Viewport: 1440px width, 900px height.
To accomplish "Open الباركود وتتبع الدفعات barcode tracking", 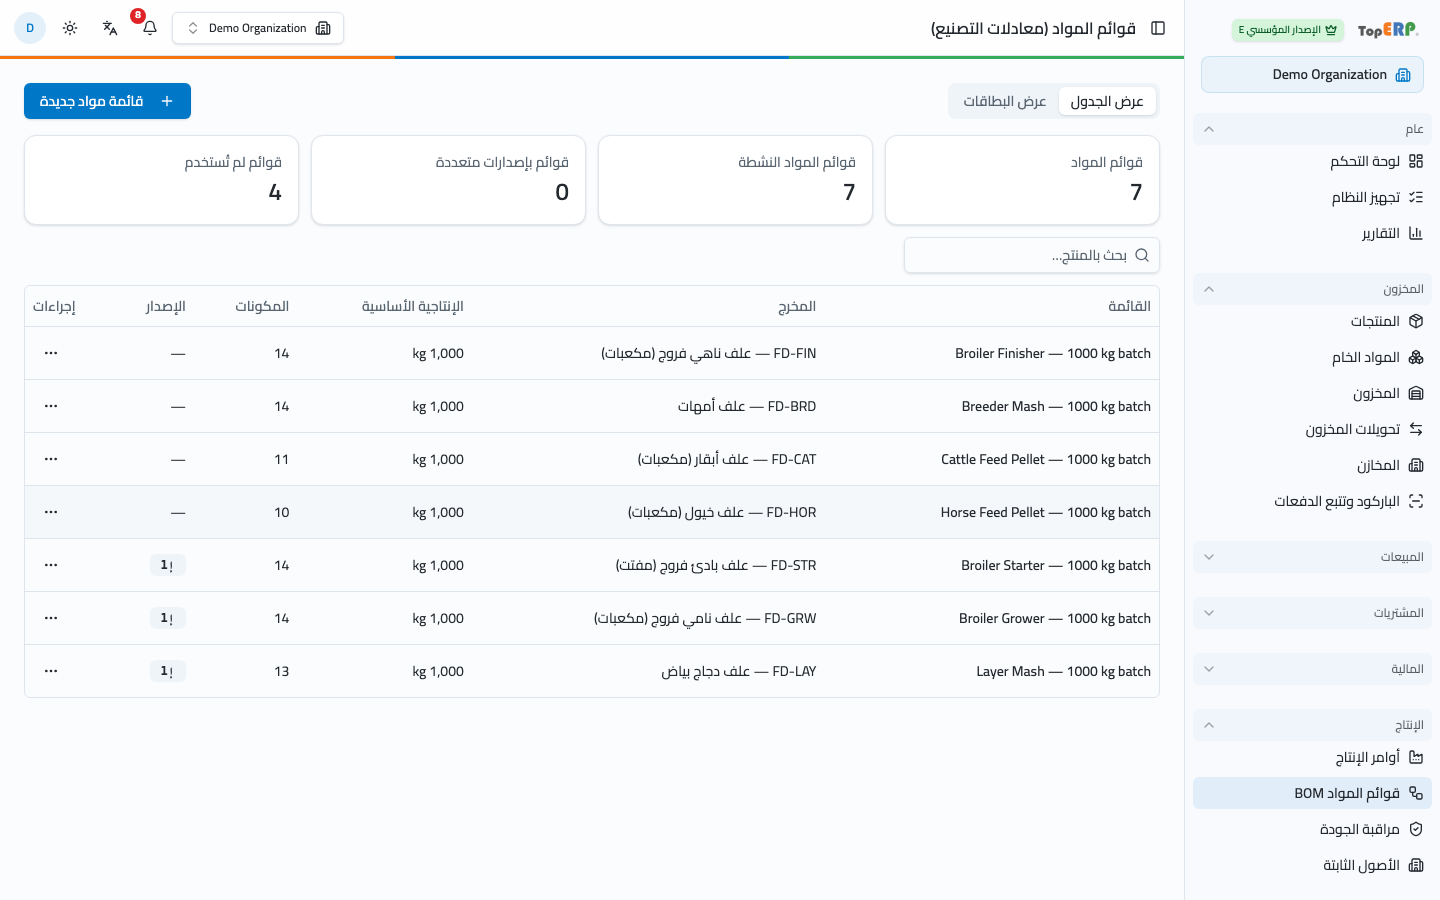I will click(1312, 501).
